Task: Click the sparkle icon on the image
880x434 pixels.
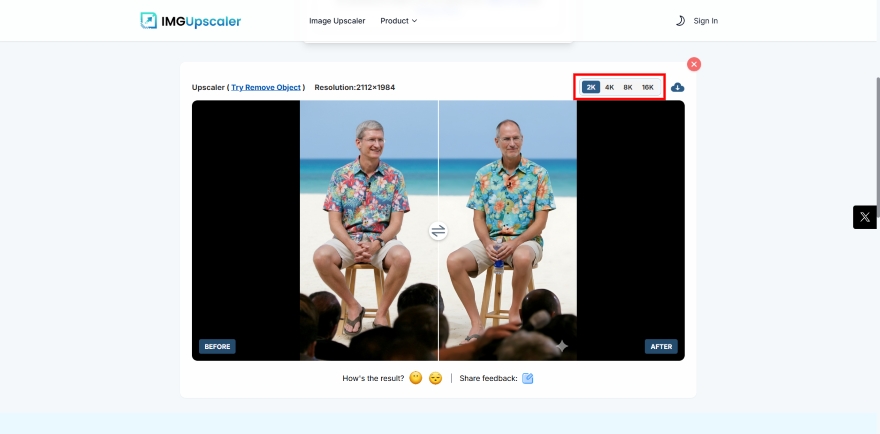Action: click(x=562, y=346)
